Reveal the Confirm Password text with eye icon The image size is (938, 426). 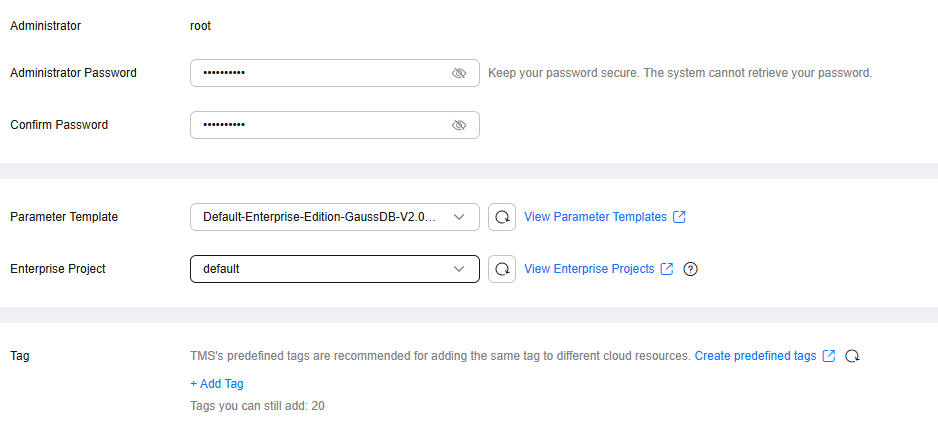click(x=459, y=125)
